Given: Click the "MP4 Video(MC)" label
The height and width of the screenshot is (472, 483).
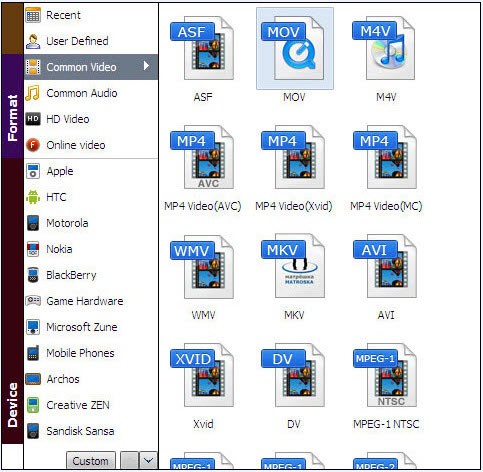Looking at the screenshot, I should tap(386, 206).
